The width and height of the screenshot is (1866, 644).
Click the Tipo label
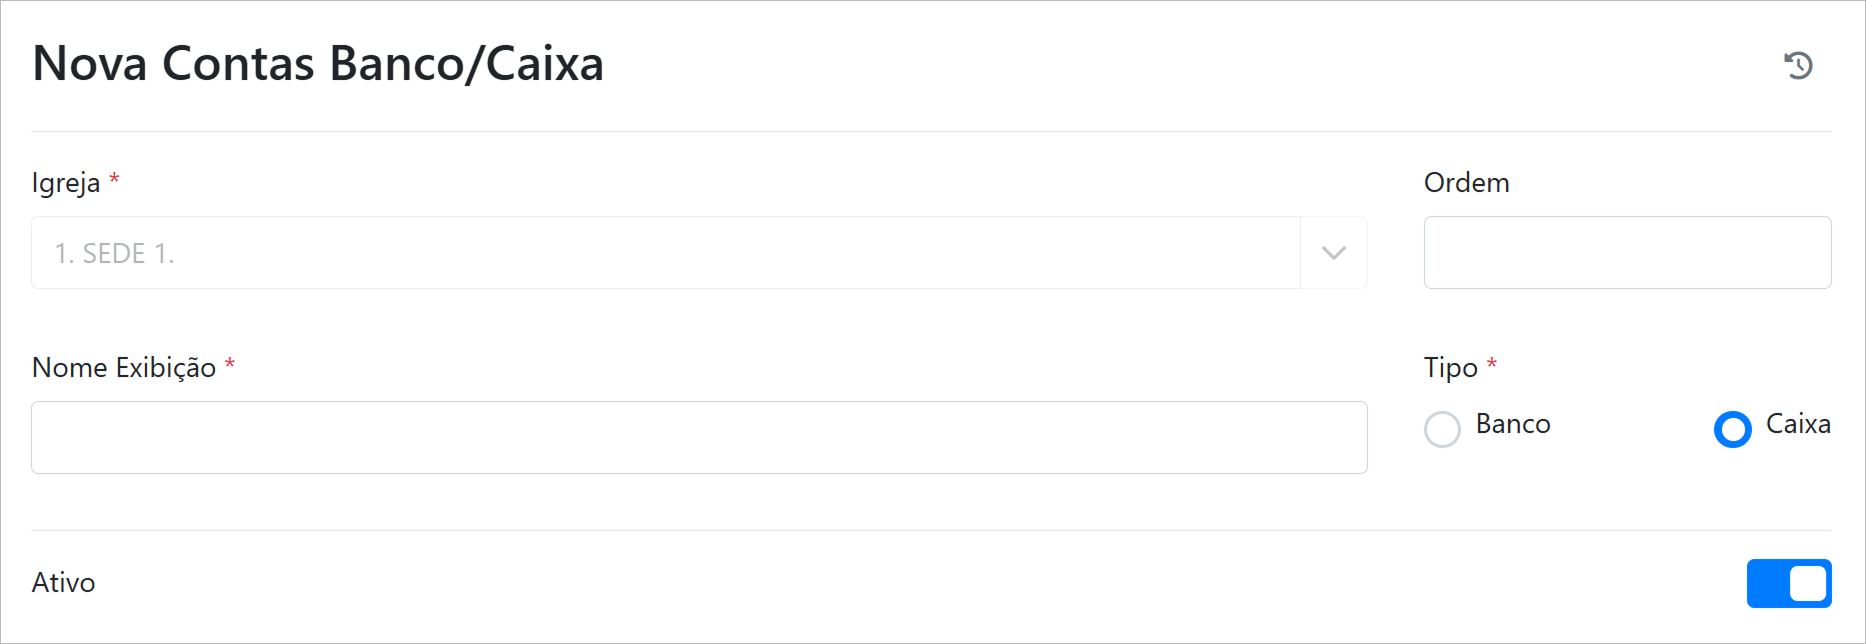1450,368
